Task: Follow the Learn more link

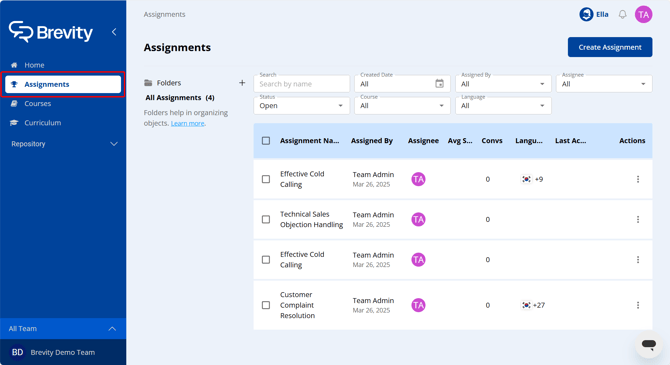Action: [188, 124]
